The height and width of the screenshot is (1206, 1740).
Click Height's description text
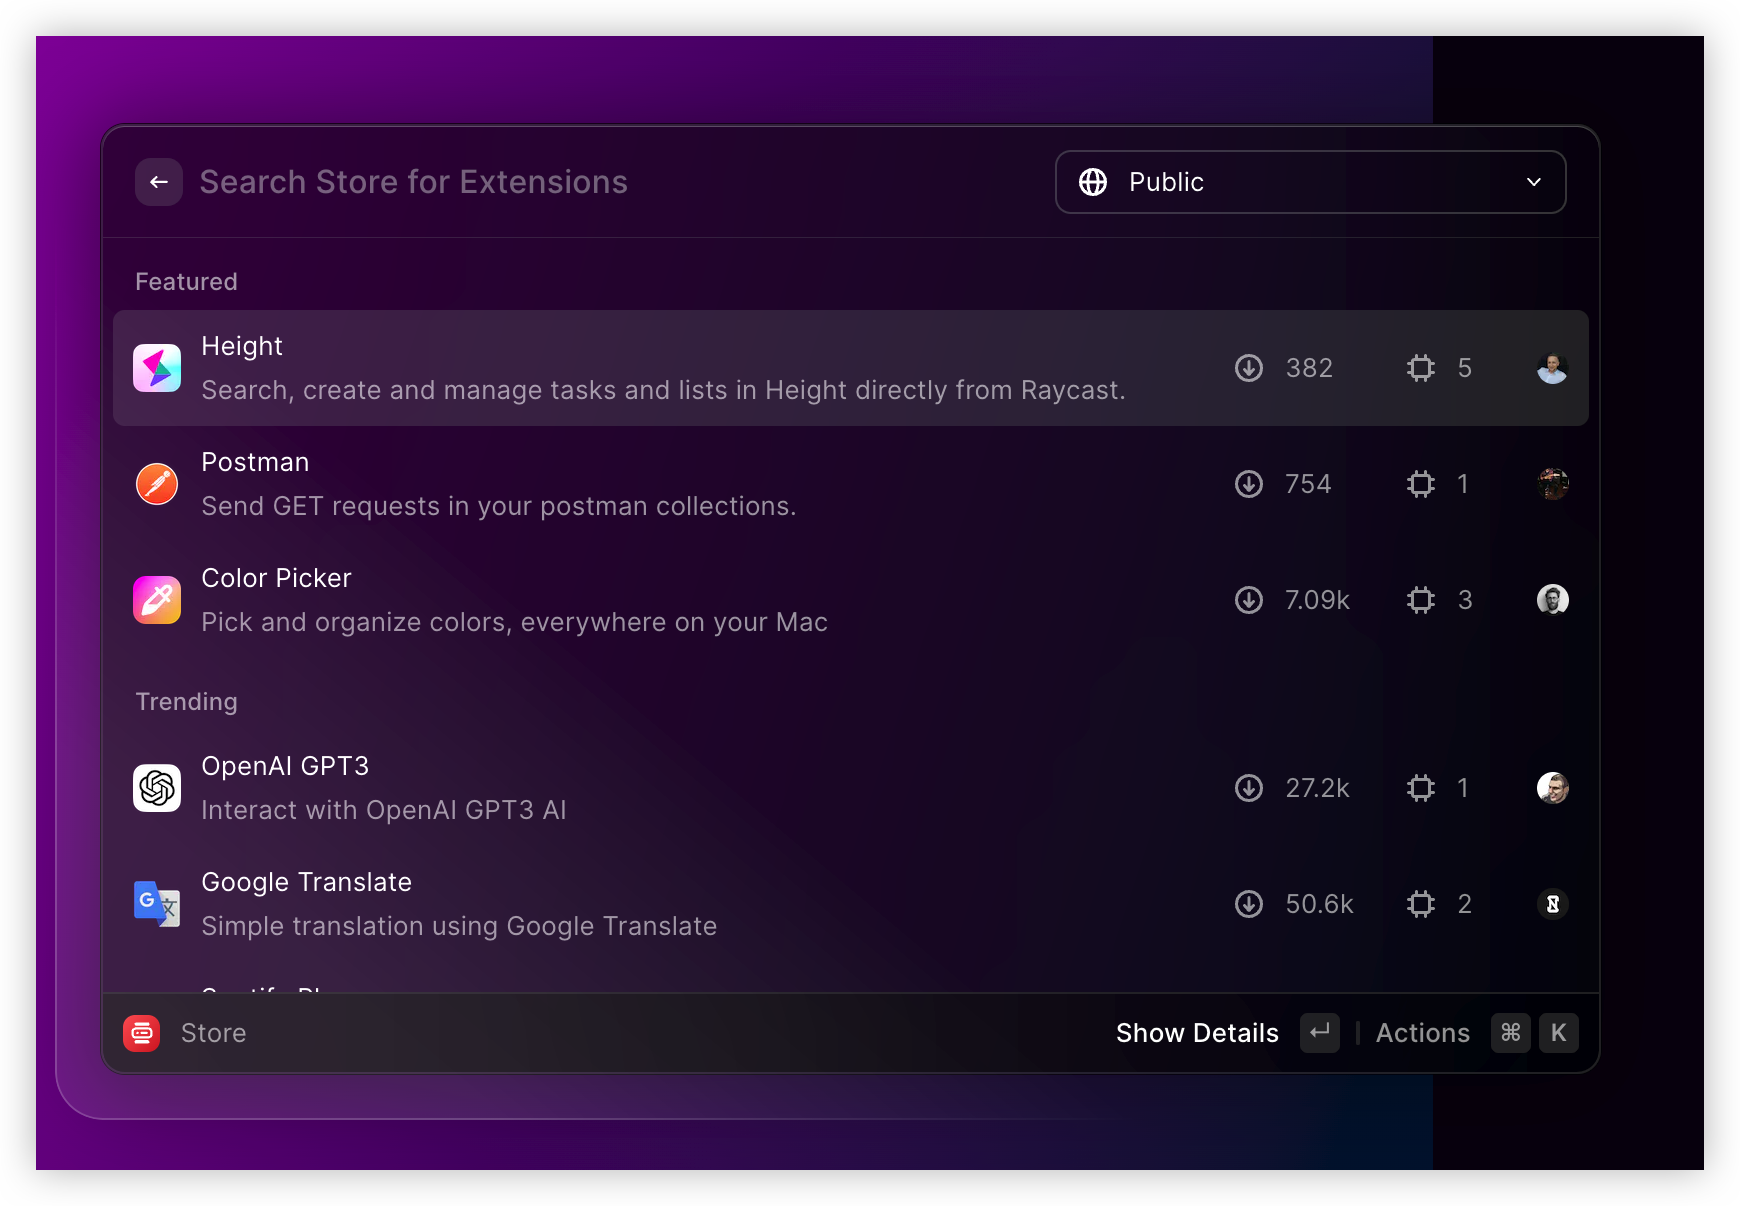click(663, 390)
